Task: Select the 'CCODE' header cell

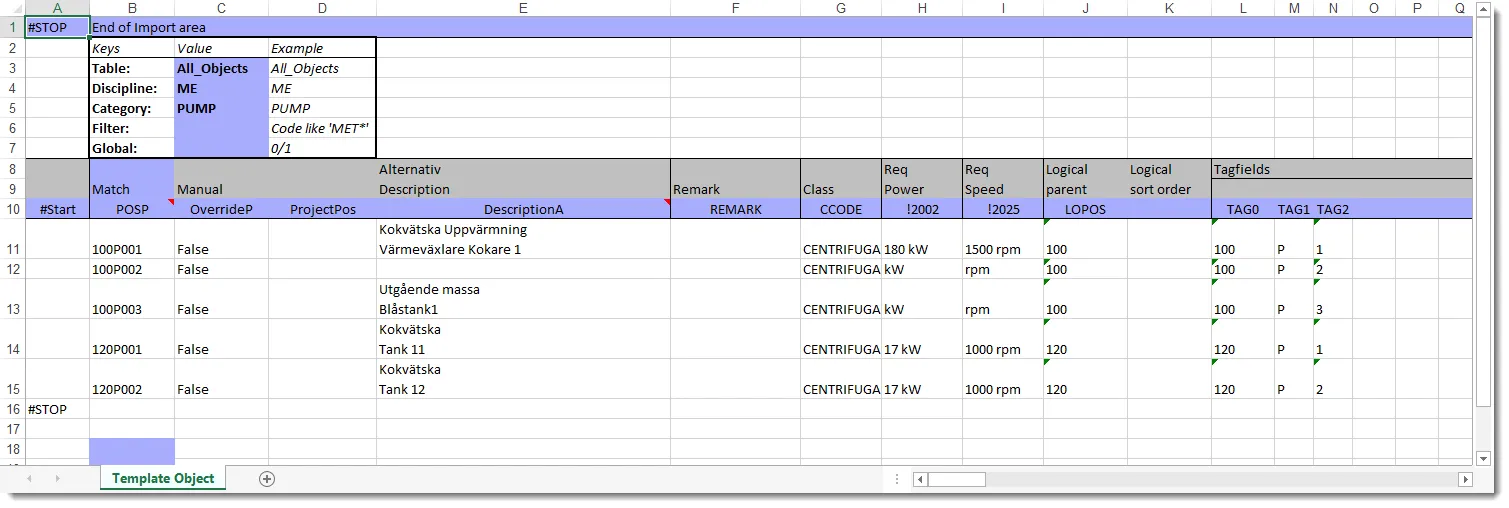Action: coord(840,209)
